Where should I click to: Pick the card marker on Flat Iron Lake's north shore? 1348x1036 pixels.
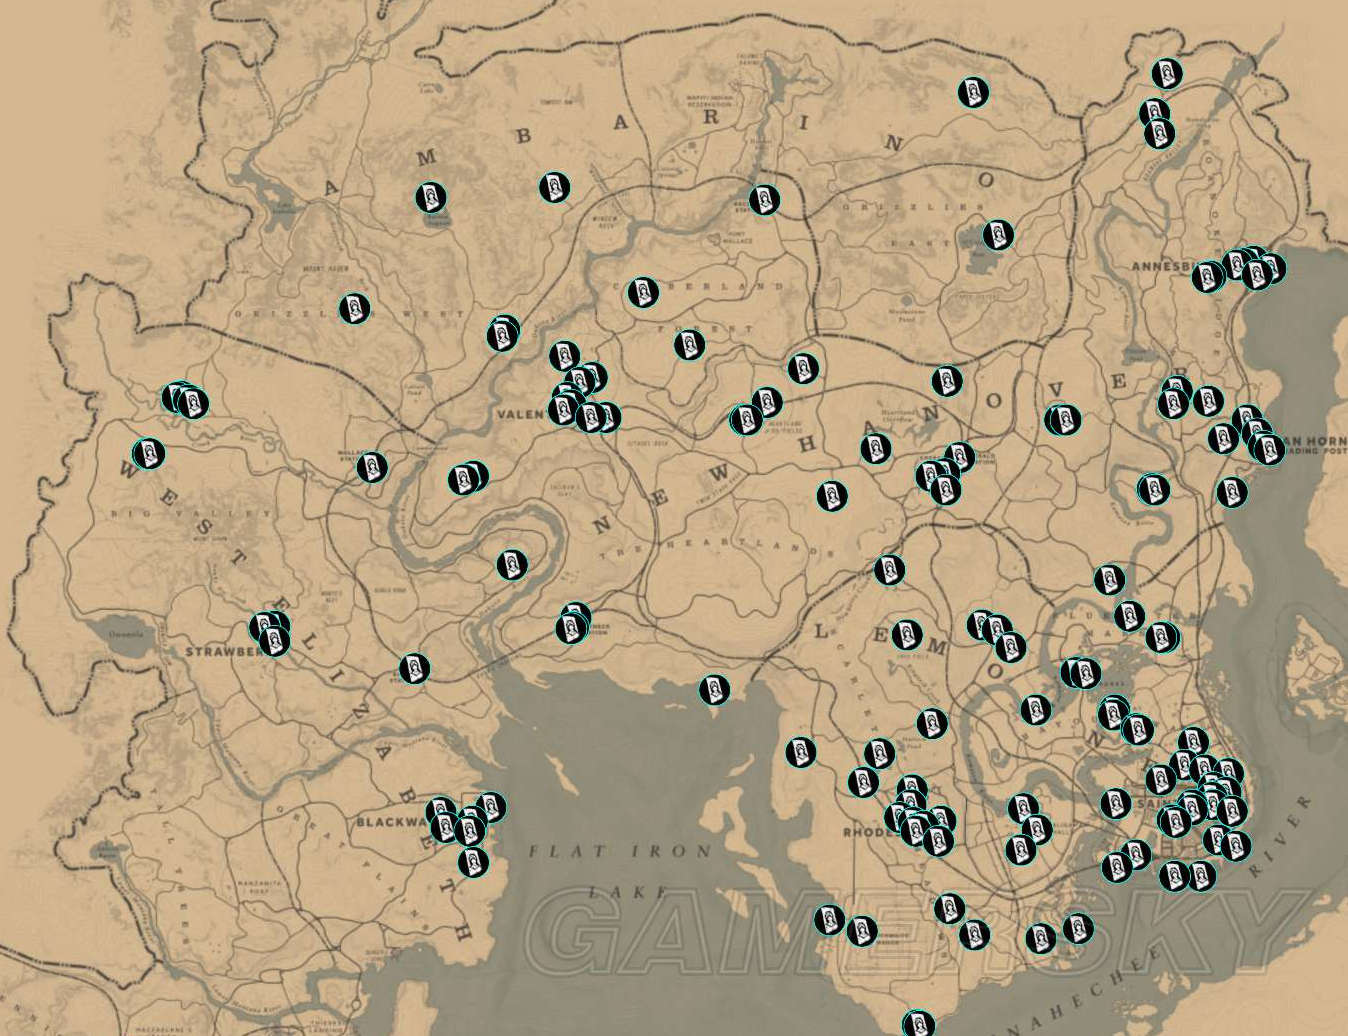[713, 689]
